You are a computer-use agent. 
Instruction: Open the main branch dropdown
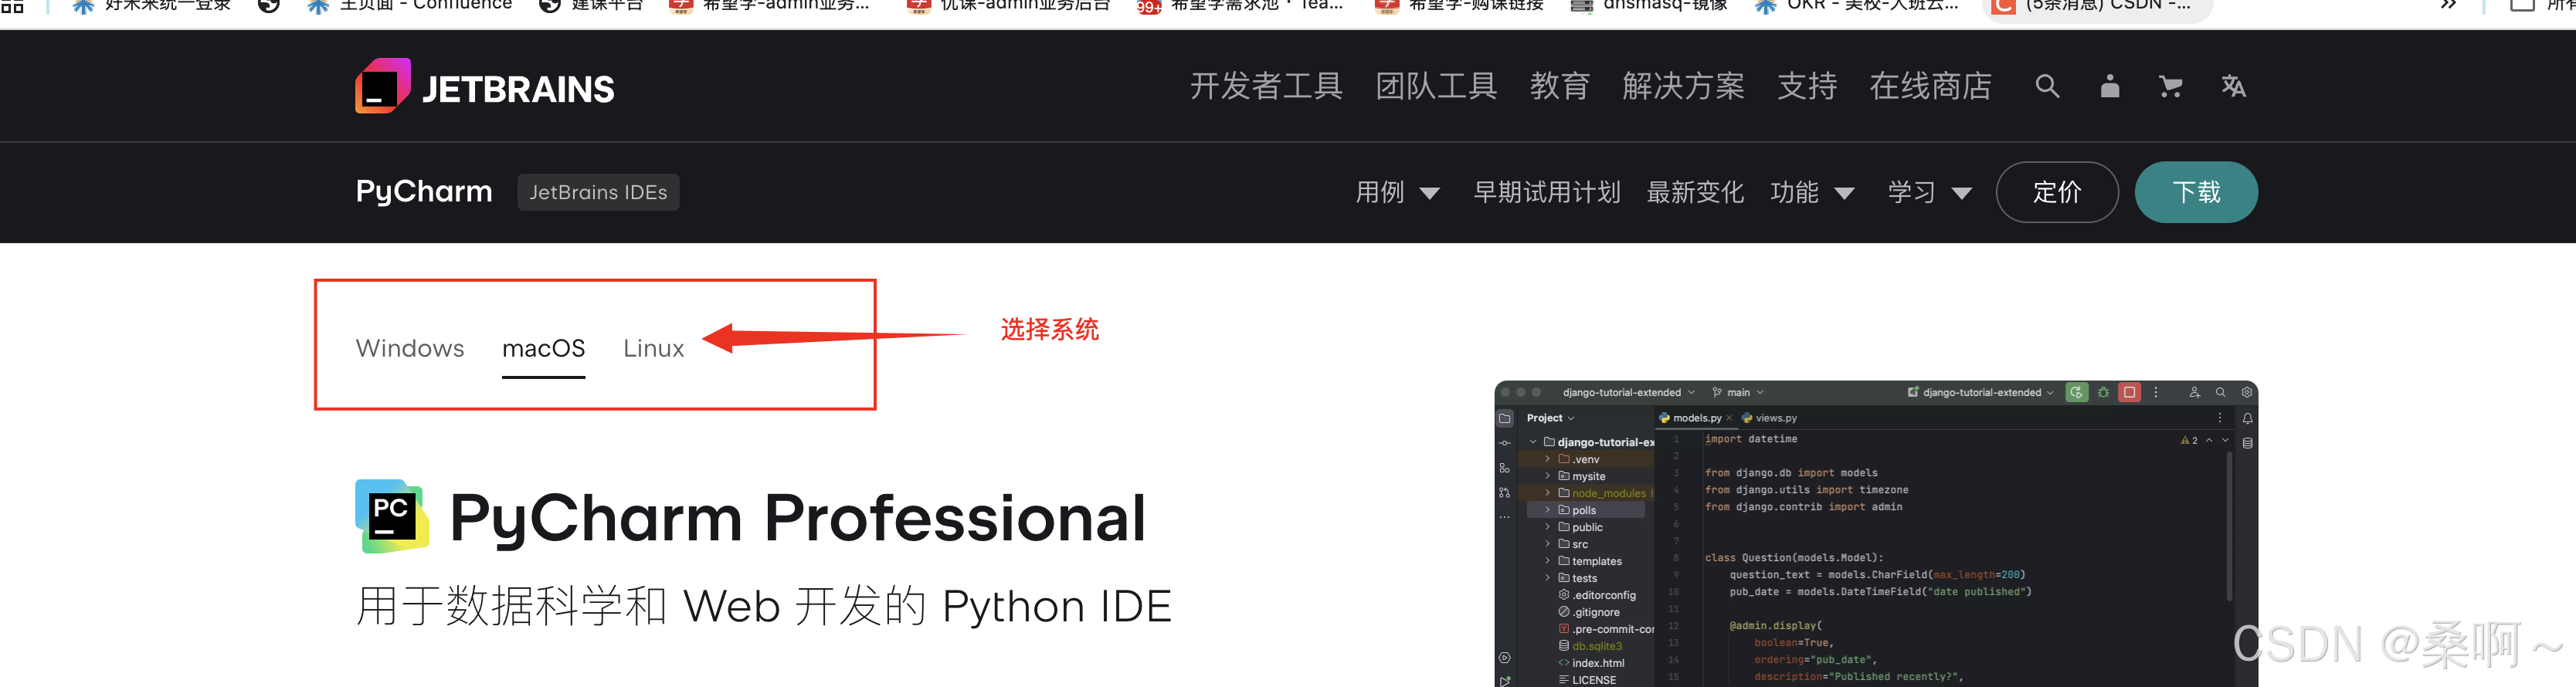[x=1737, y=392]
